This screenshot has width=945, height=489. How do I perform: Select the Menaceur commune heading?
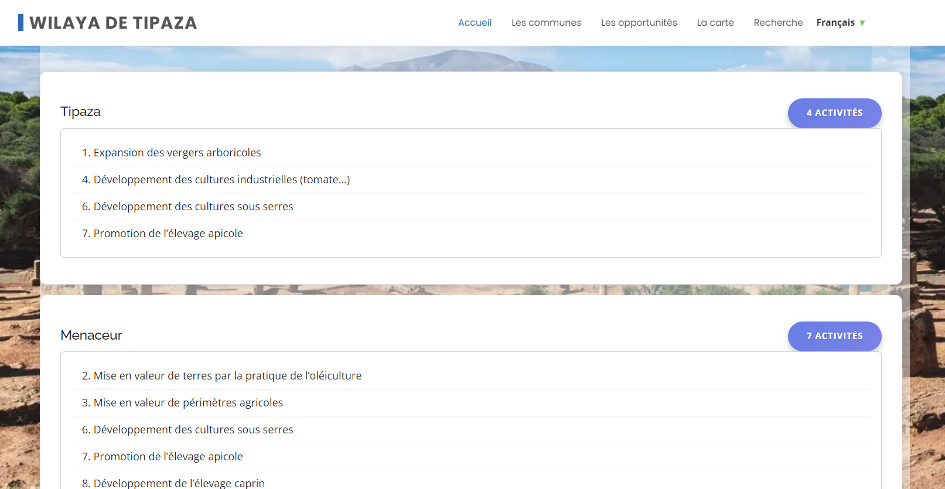point(91,335)
